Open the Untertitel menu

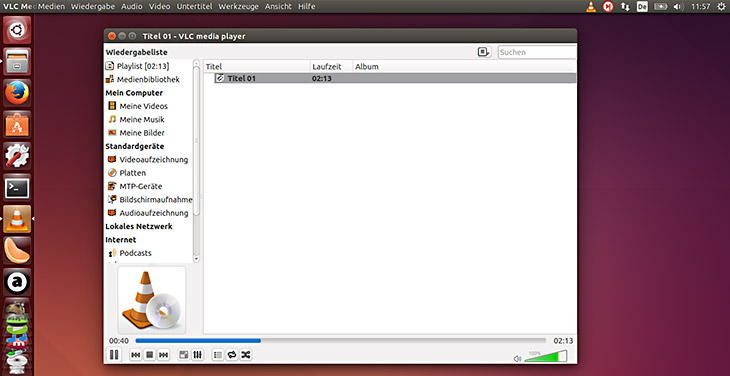click(194, 7)
